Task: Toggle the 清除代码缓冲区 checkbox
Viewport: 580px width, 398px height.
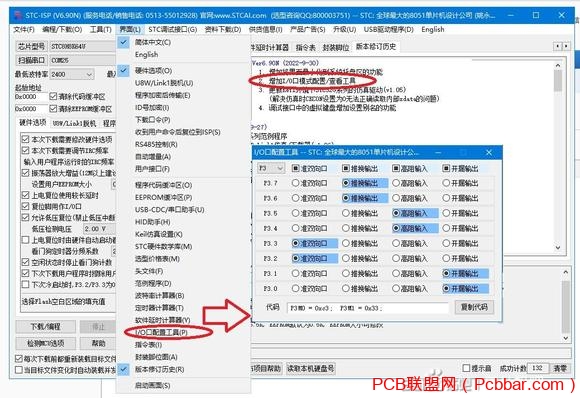Action: point(53,97)
